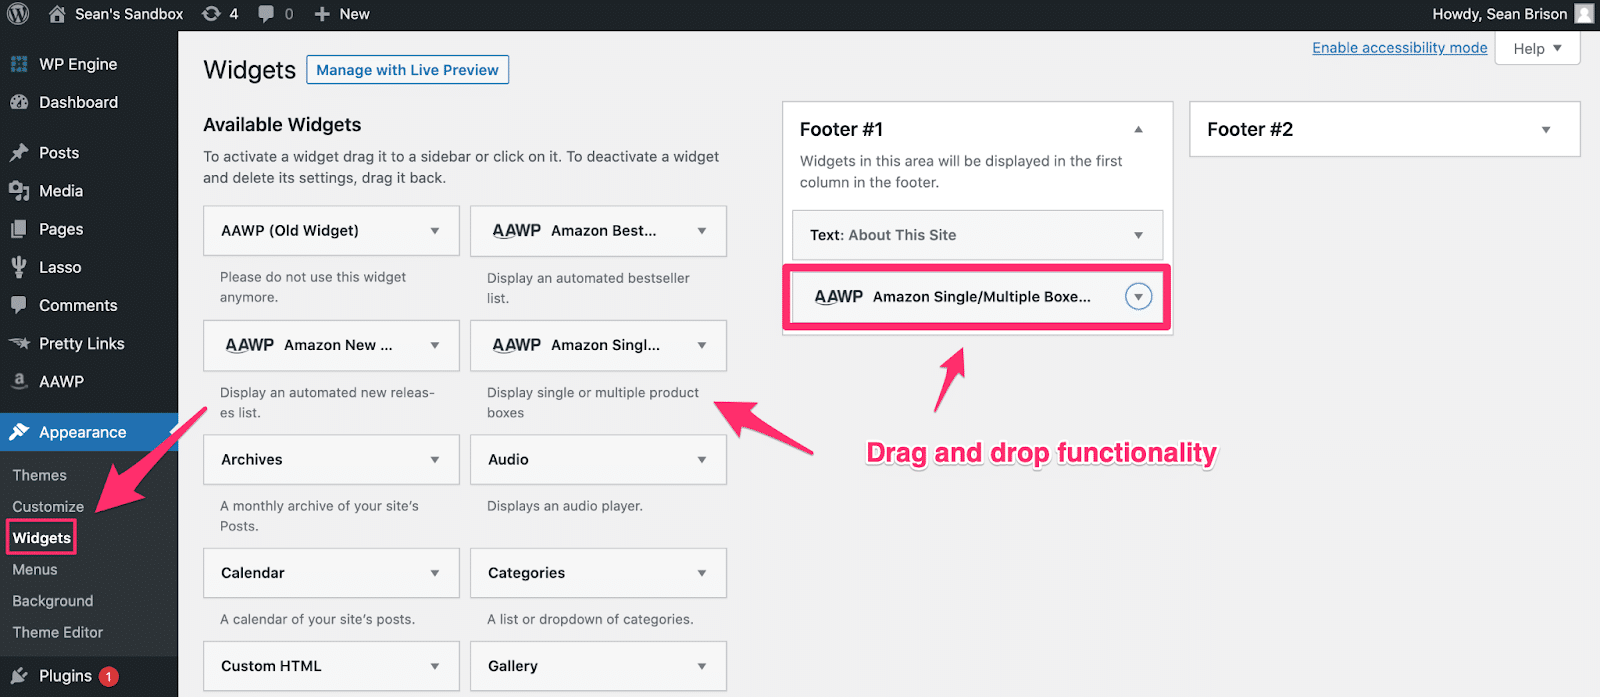This screenshot has height=697, width=1600.
Task: Click the 'Displays an audio player.' description
Action: tap(565, 506)
